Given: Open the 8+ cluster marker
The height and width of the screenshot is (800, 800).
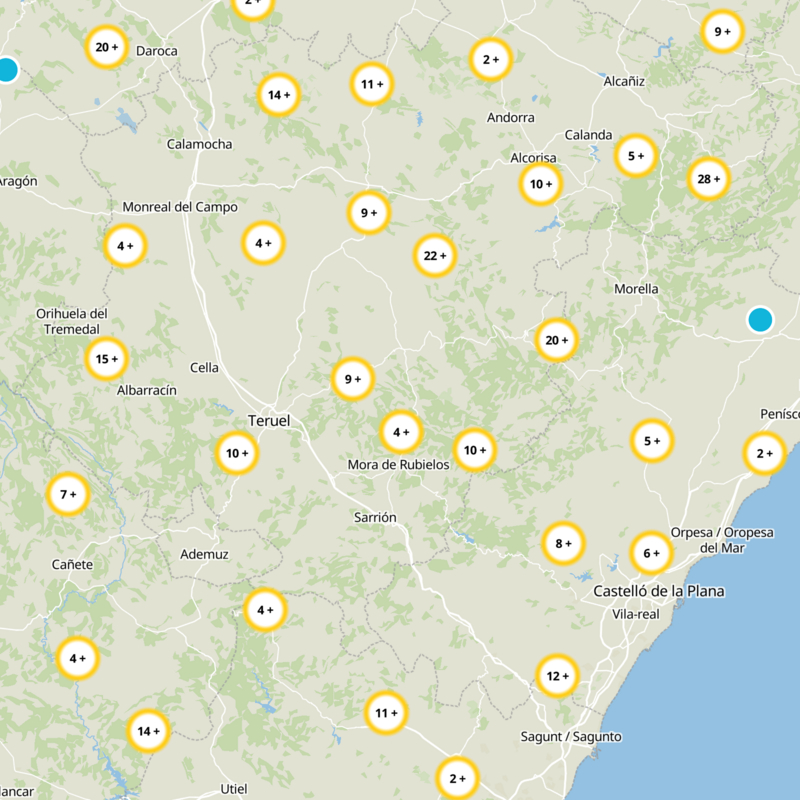Looking at the screenshot, I should 563,543.
